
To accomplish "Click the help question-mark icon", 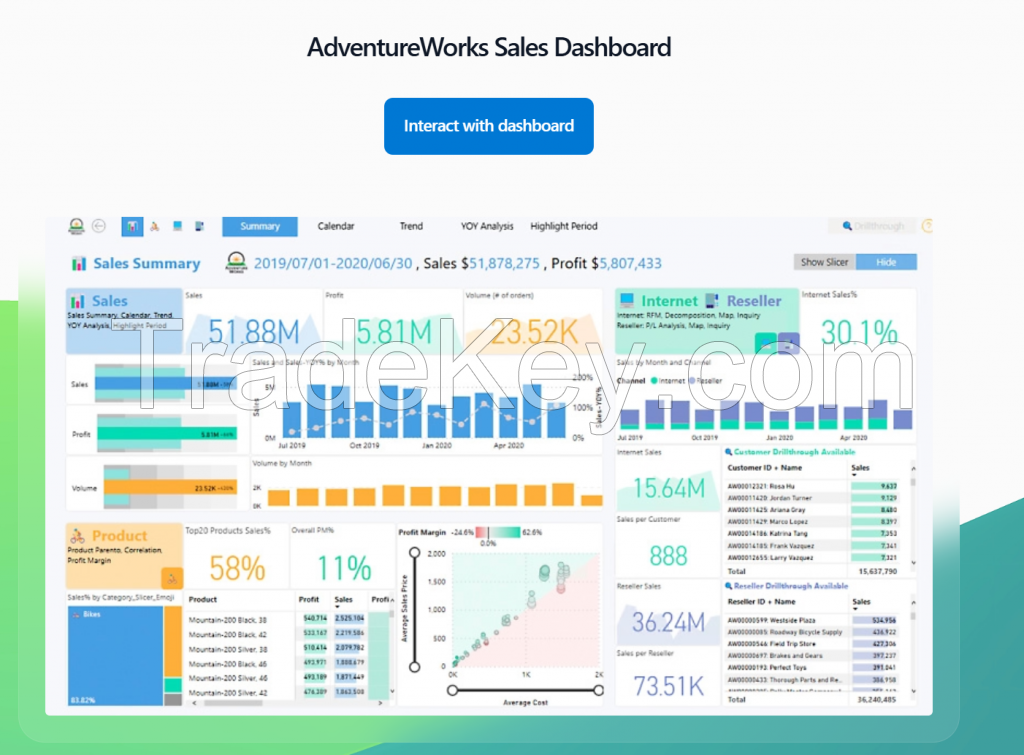I will coord(927,226).
